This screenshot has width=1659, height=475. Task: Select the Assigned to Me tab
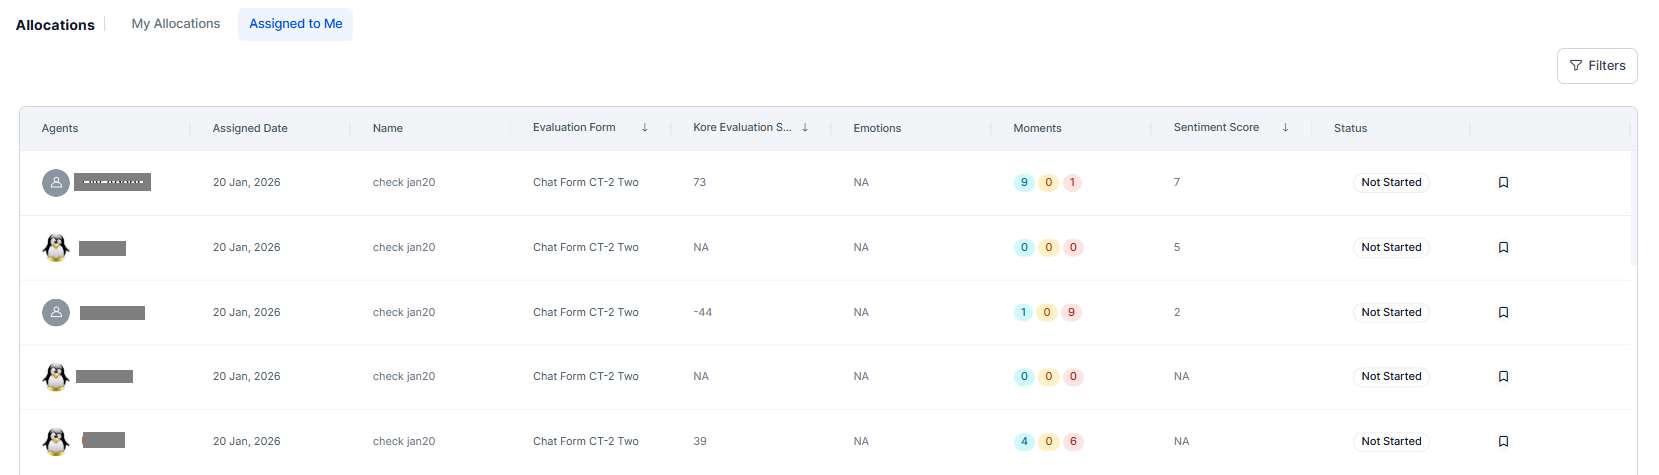295,24
